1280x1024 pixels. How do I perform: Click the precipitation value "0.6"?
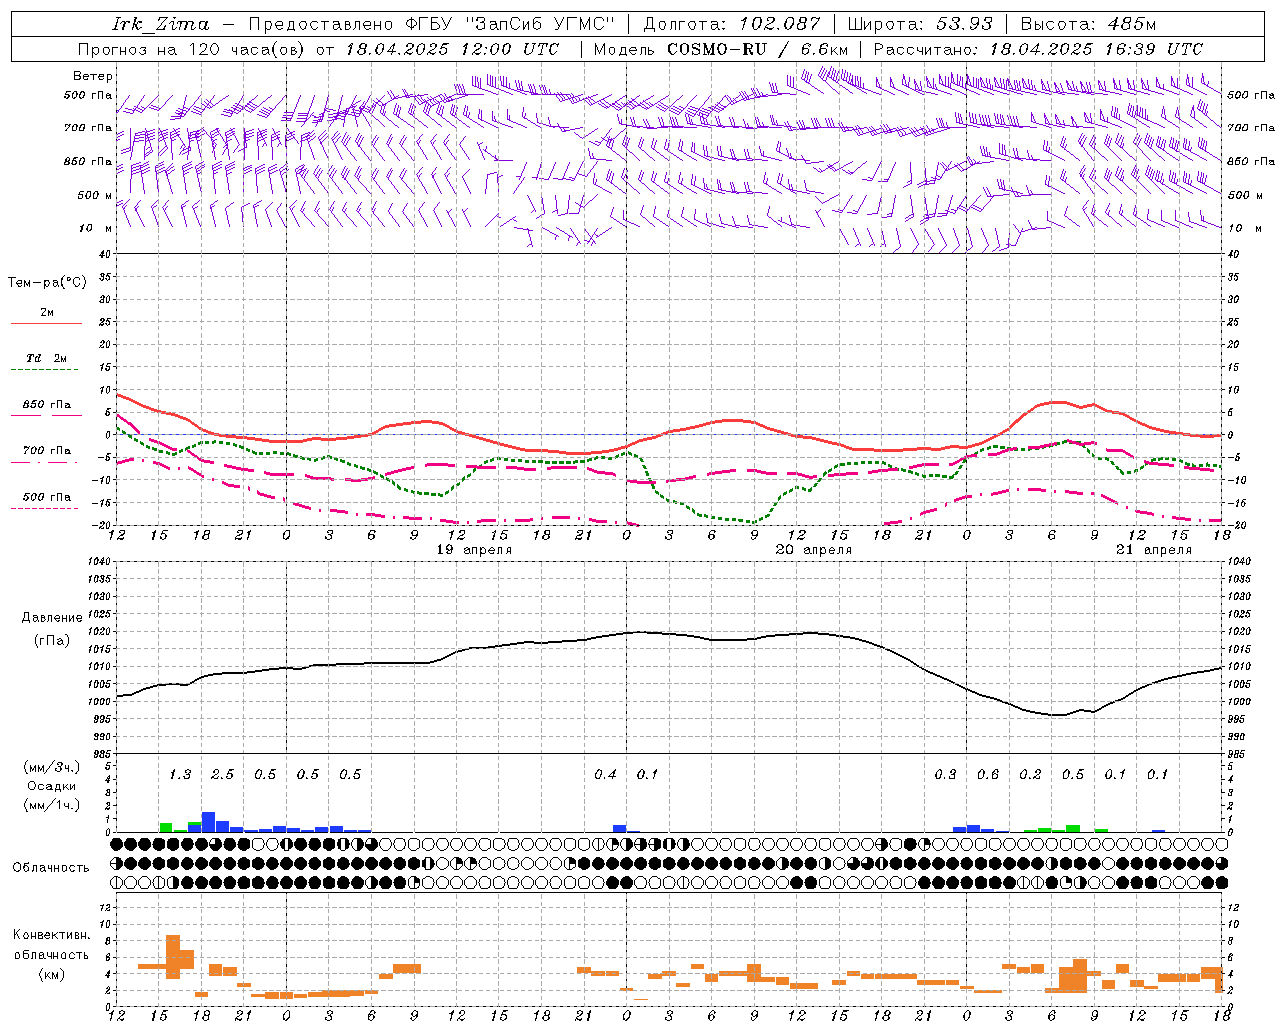click(x=988, y=775)
